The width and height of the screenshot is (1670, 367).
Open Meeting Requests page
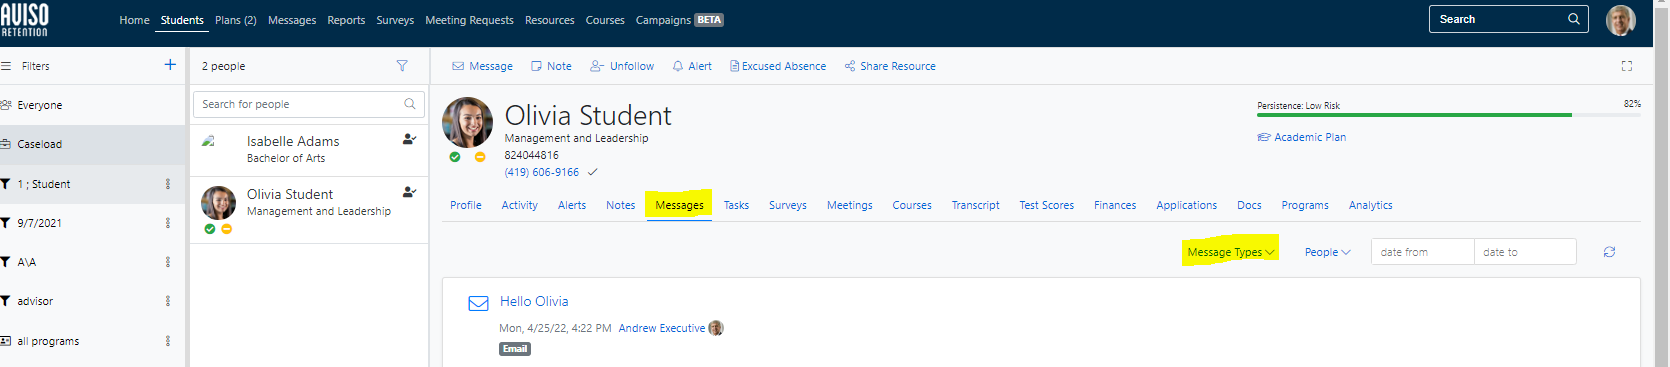point(469,20)
